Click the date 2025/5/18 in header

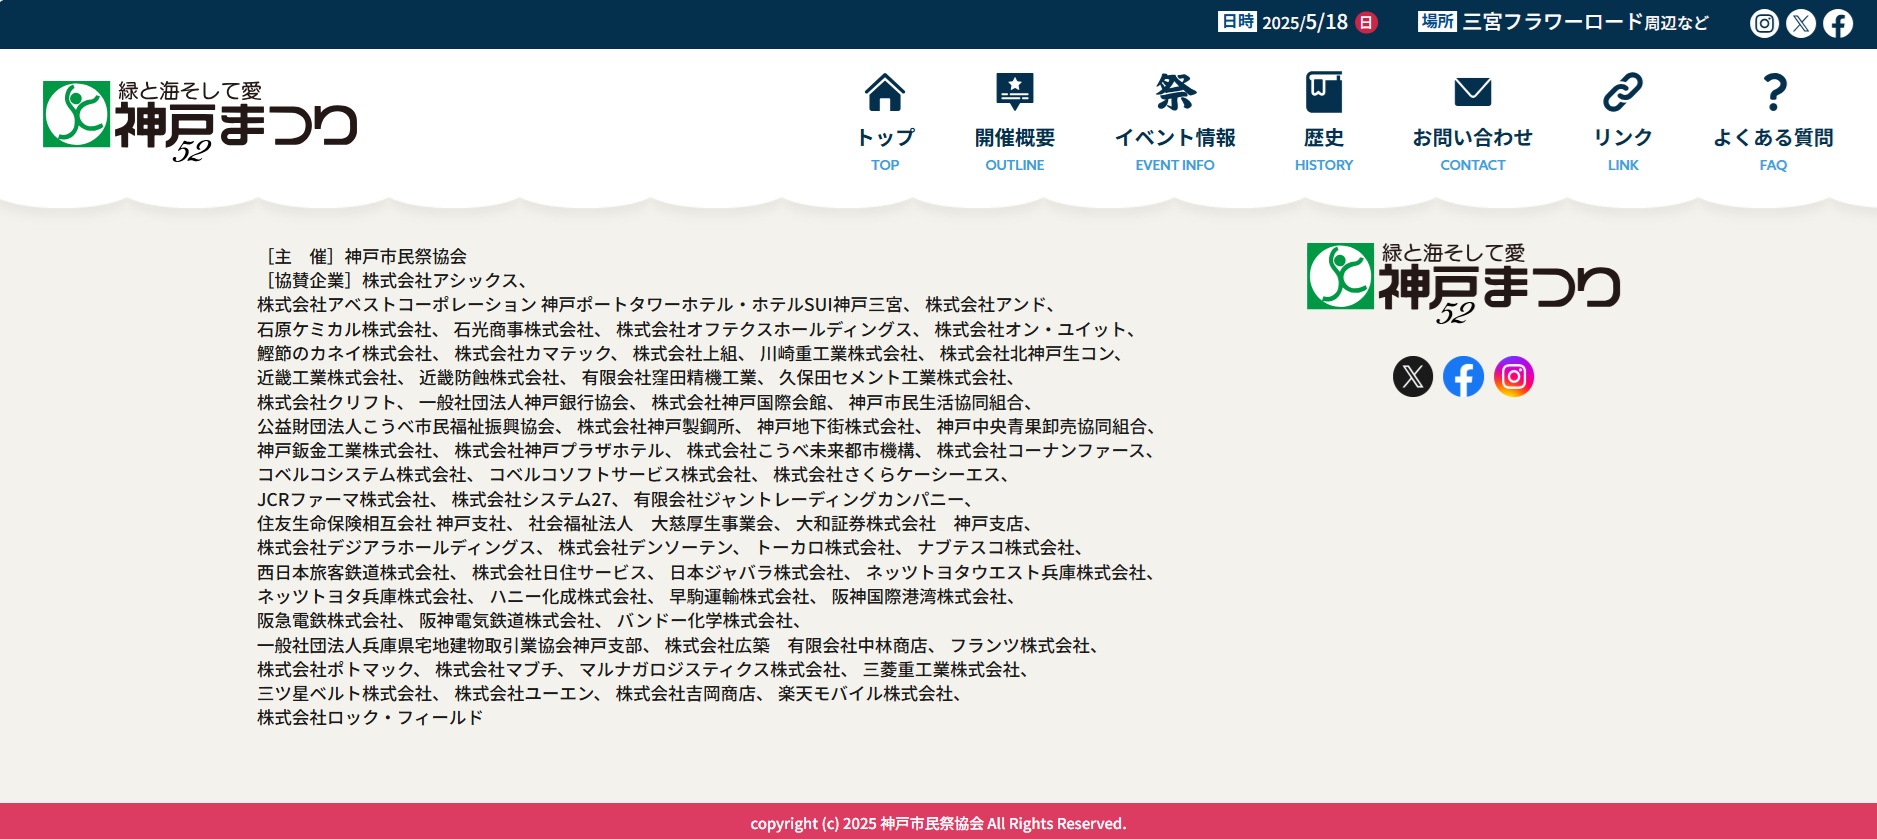point(1305,22)
